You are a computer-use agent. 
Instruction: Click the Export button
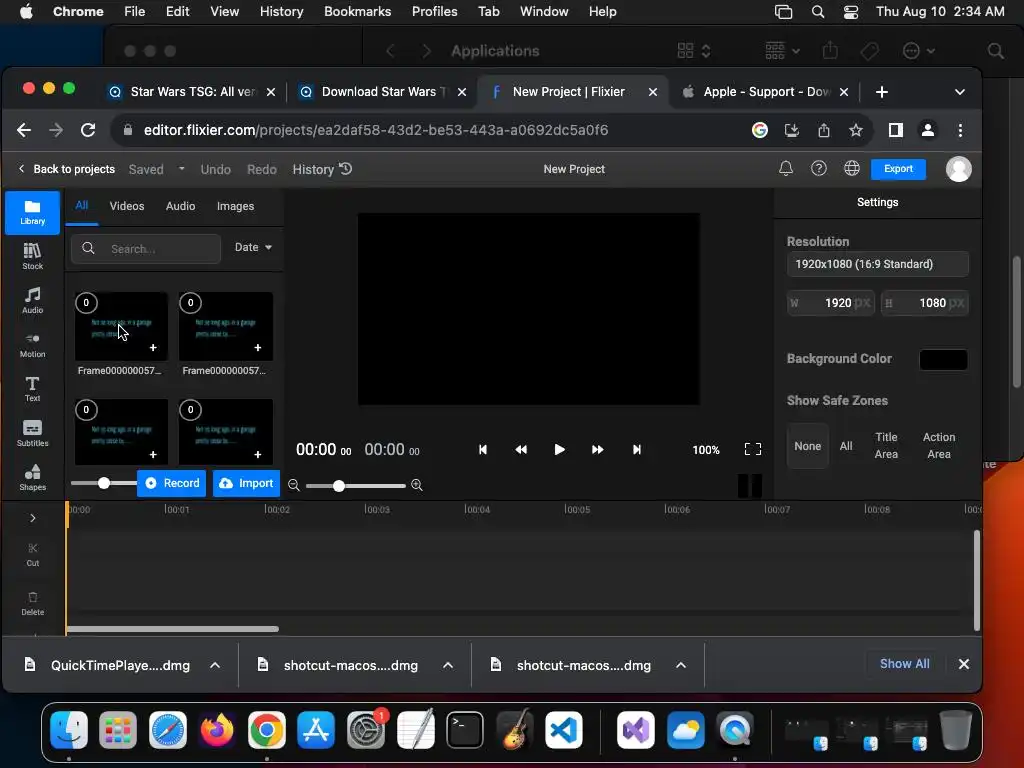point(898,168)
